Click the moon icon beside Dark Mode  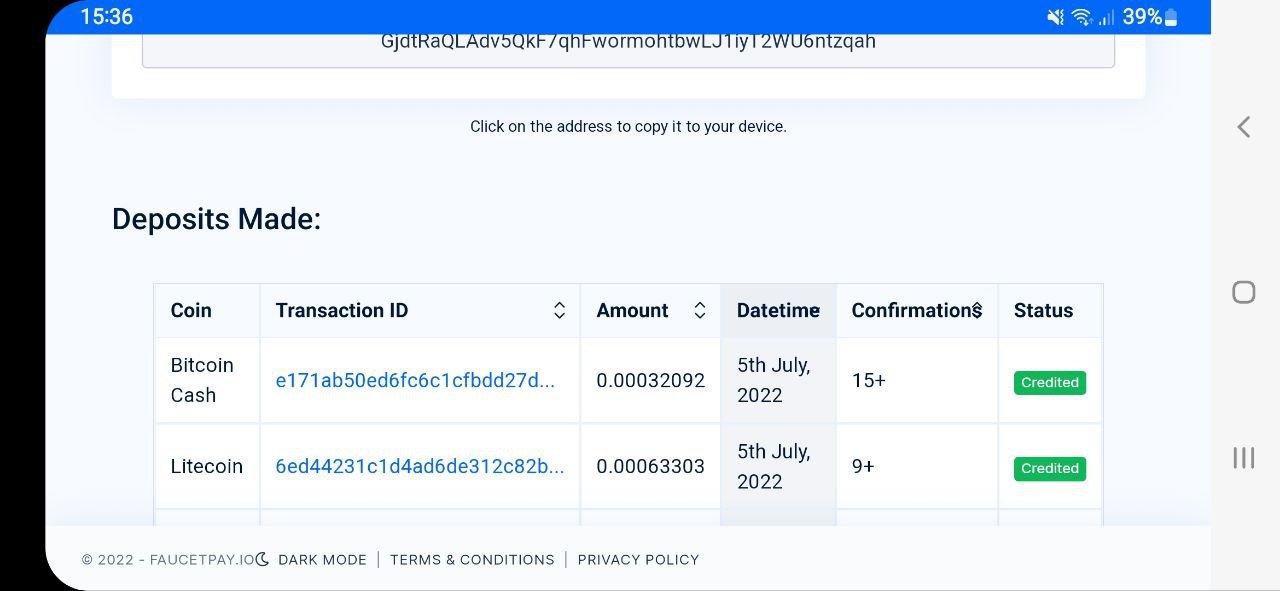coord(263,559)
